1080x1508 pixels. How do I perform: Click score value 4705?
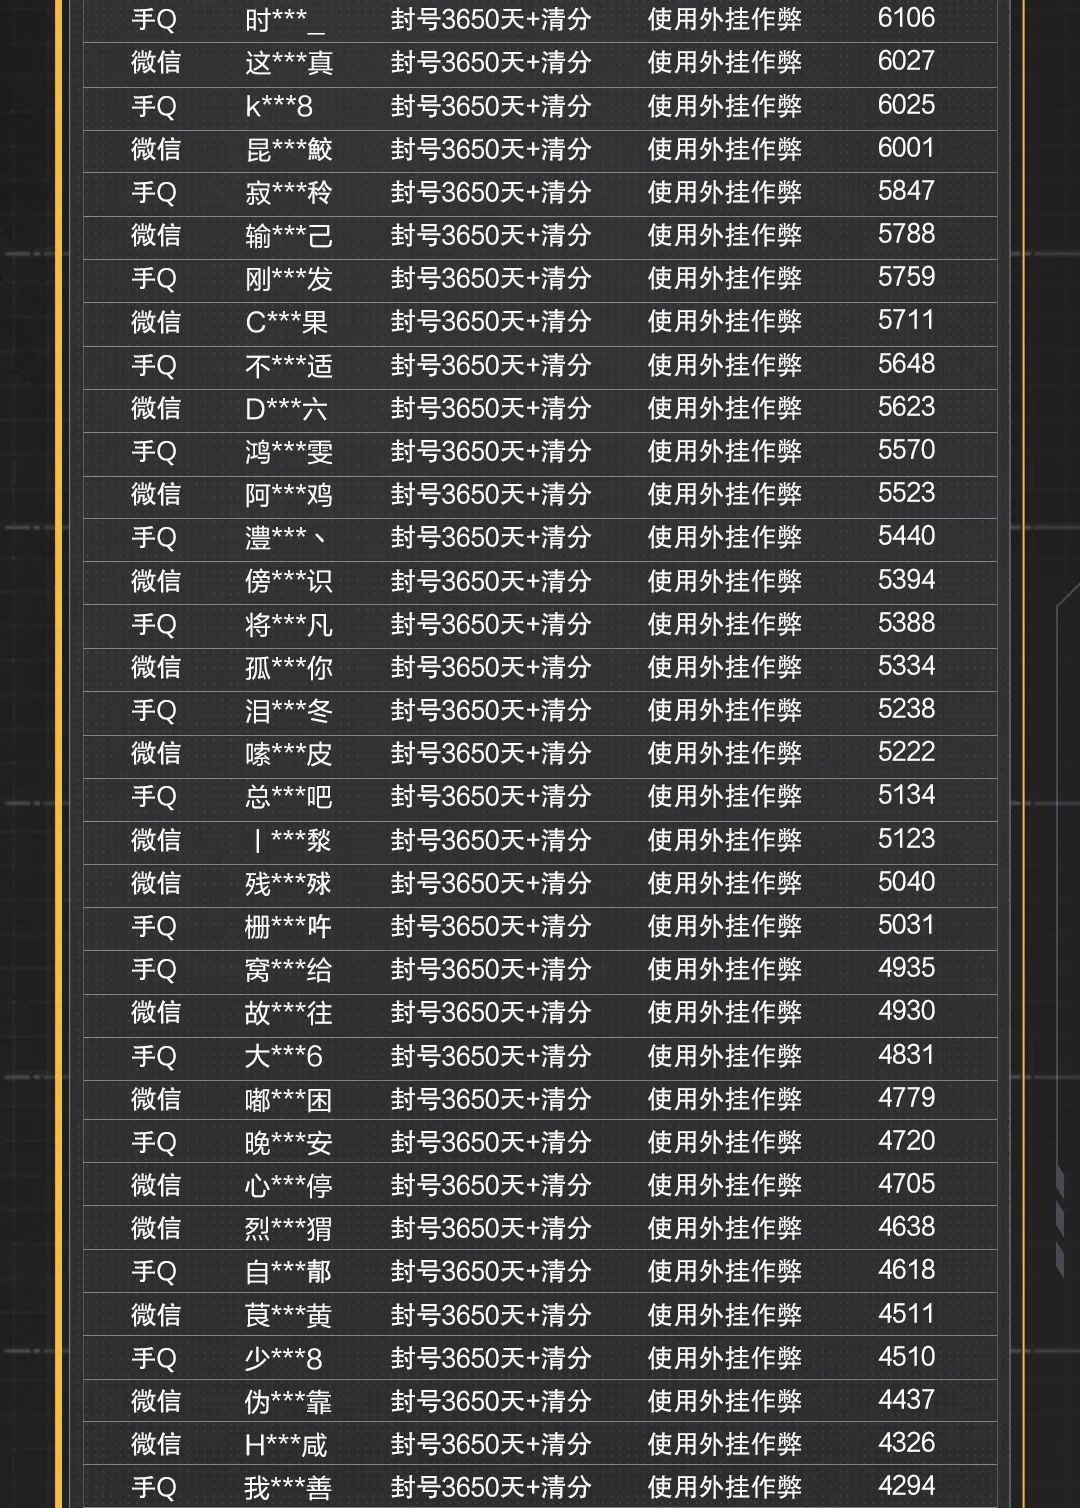[x=906, y=1184]
